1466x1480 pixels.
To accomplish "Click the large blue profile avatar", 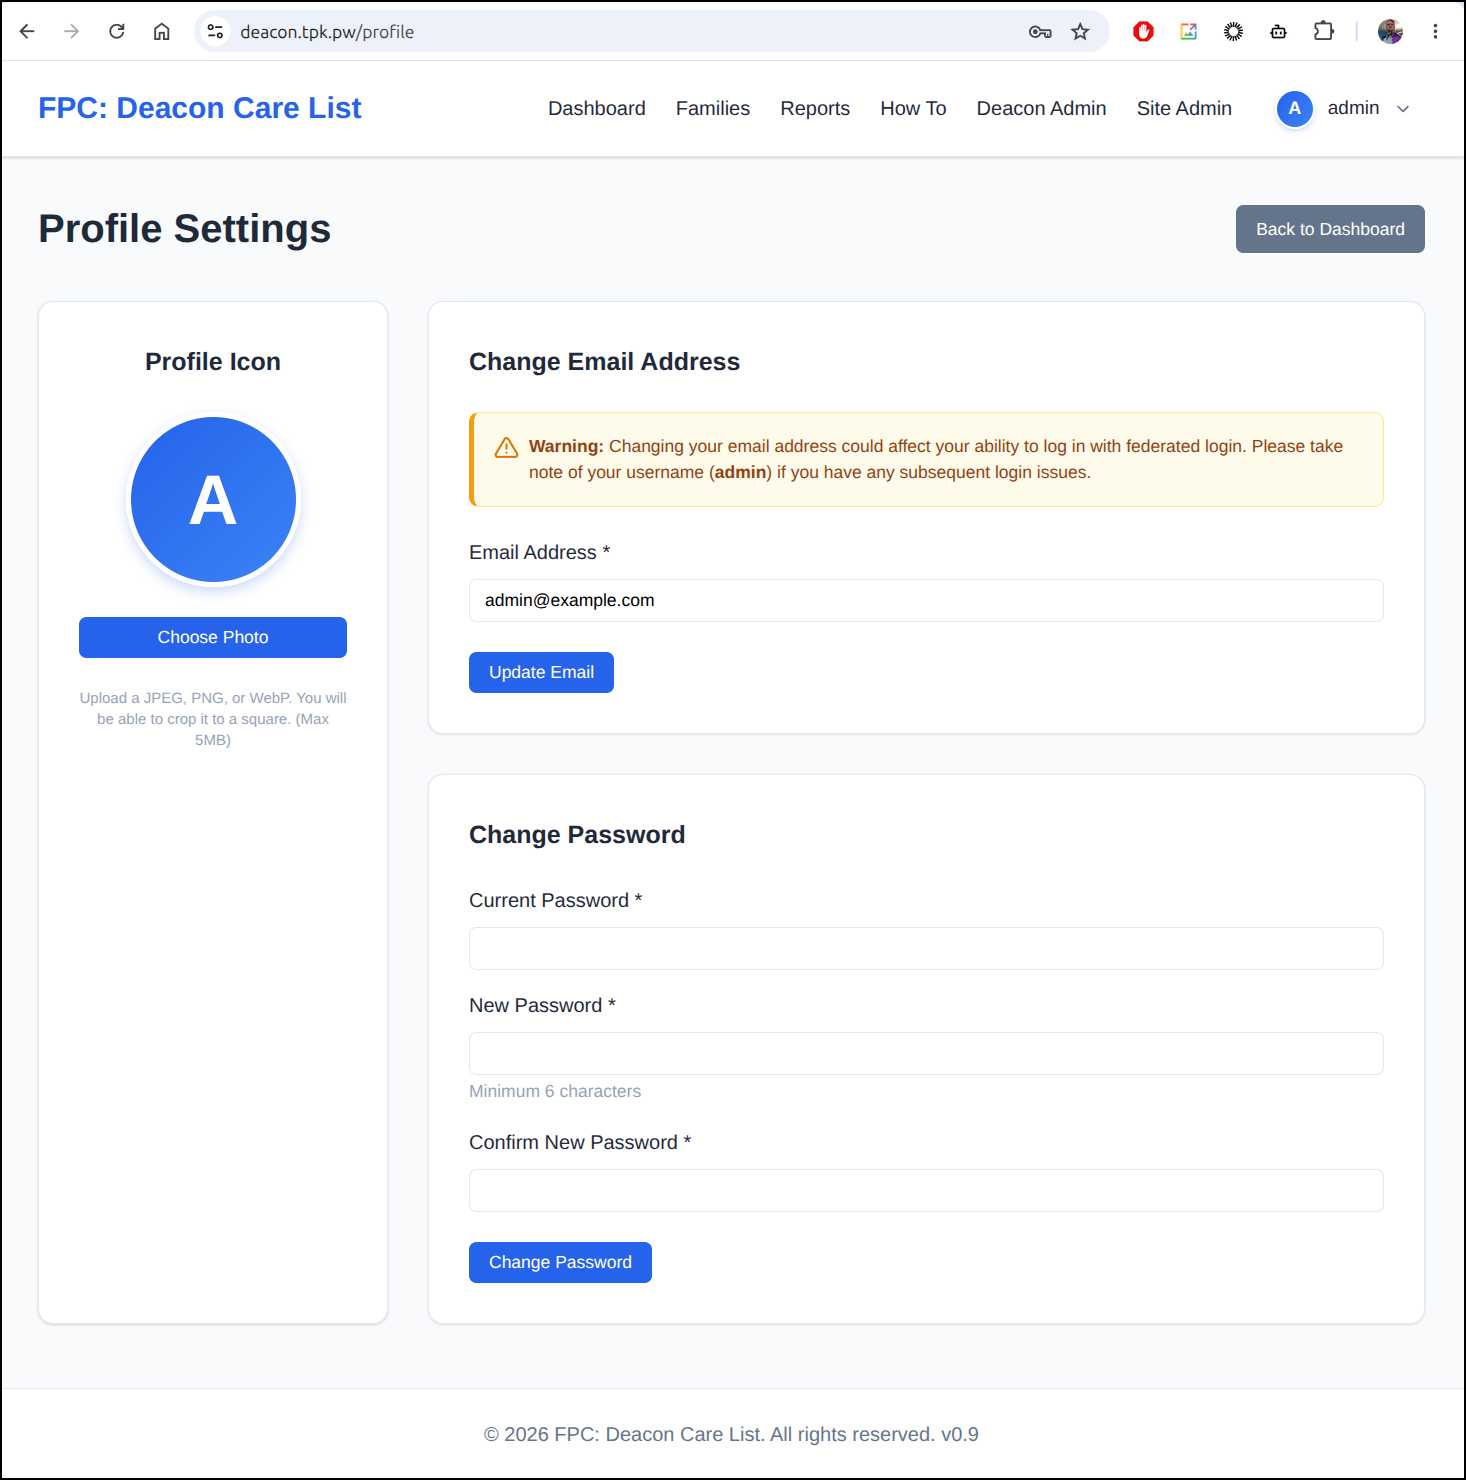I will (213, 500).
